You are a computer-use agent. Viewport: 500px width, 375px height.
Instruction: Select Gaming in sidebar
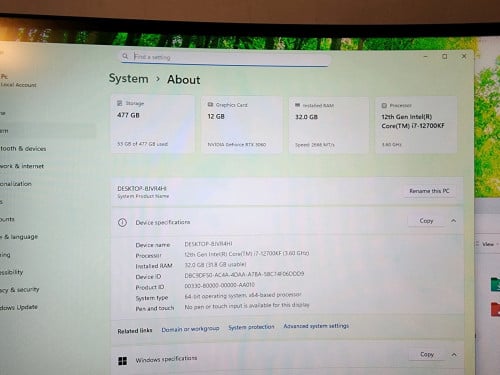5,255
